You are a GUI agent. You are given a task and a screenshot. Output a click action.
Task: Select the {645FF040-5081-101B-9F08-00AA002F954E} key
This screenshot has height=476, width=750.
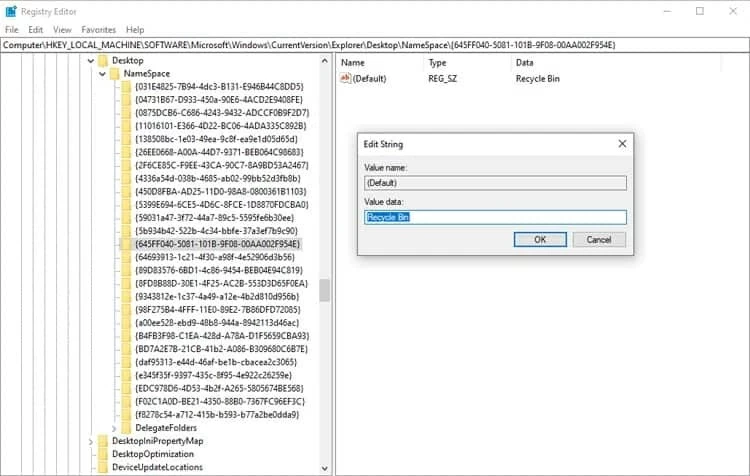point(217,244)
